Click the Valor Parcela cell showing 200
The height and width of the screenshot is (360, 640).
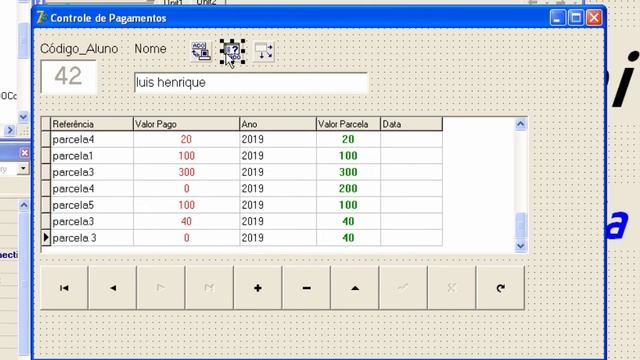coord(348,189)
